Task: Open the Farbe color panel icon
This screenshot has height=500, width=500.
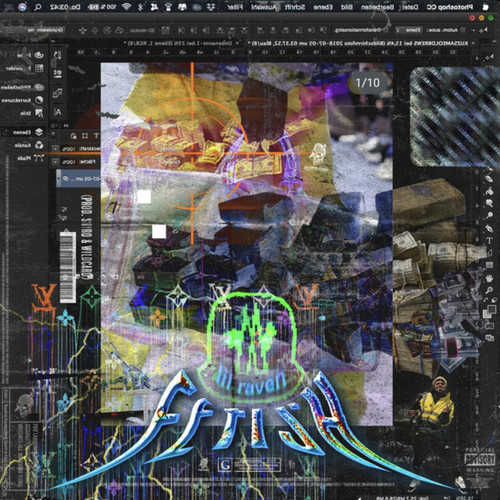Action: pyautogui.click(x=39, y=55)
